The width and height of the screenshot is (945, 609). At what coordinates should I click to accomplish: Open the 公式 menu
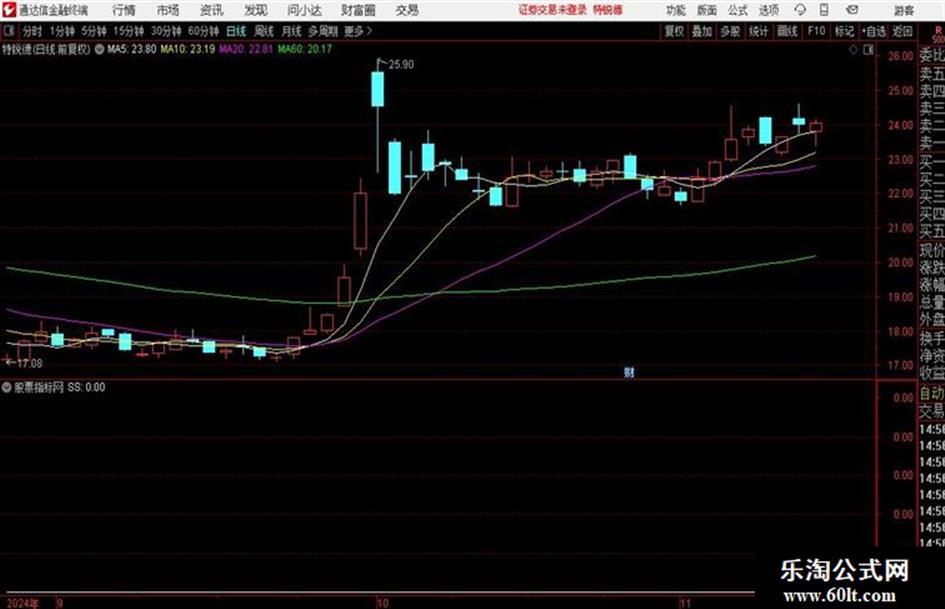(x=737, y=10)
